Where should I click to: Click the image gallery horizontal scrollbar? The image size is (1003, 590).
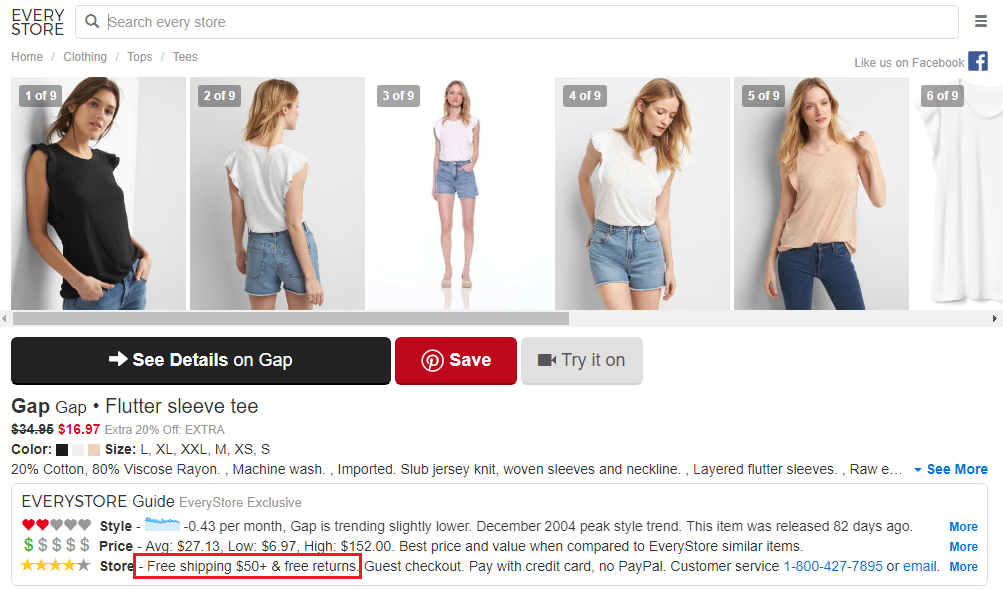tap(291, 318)
